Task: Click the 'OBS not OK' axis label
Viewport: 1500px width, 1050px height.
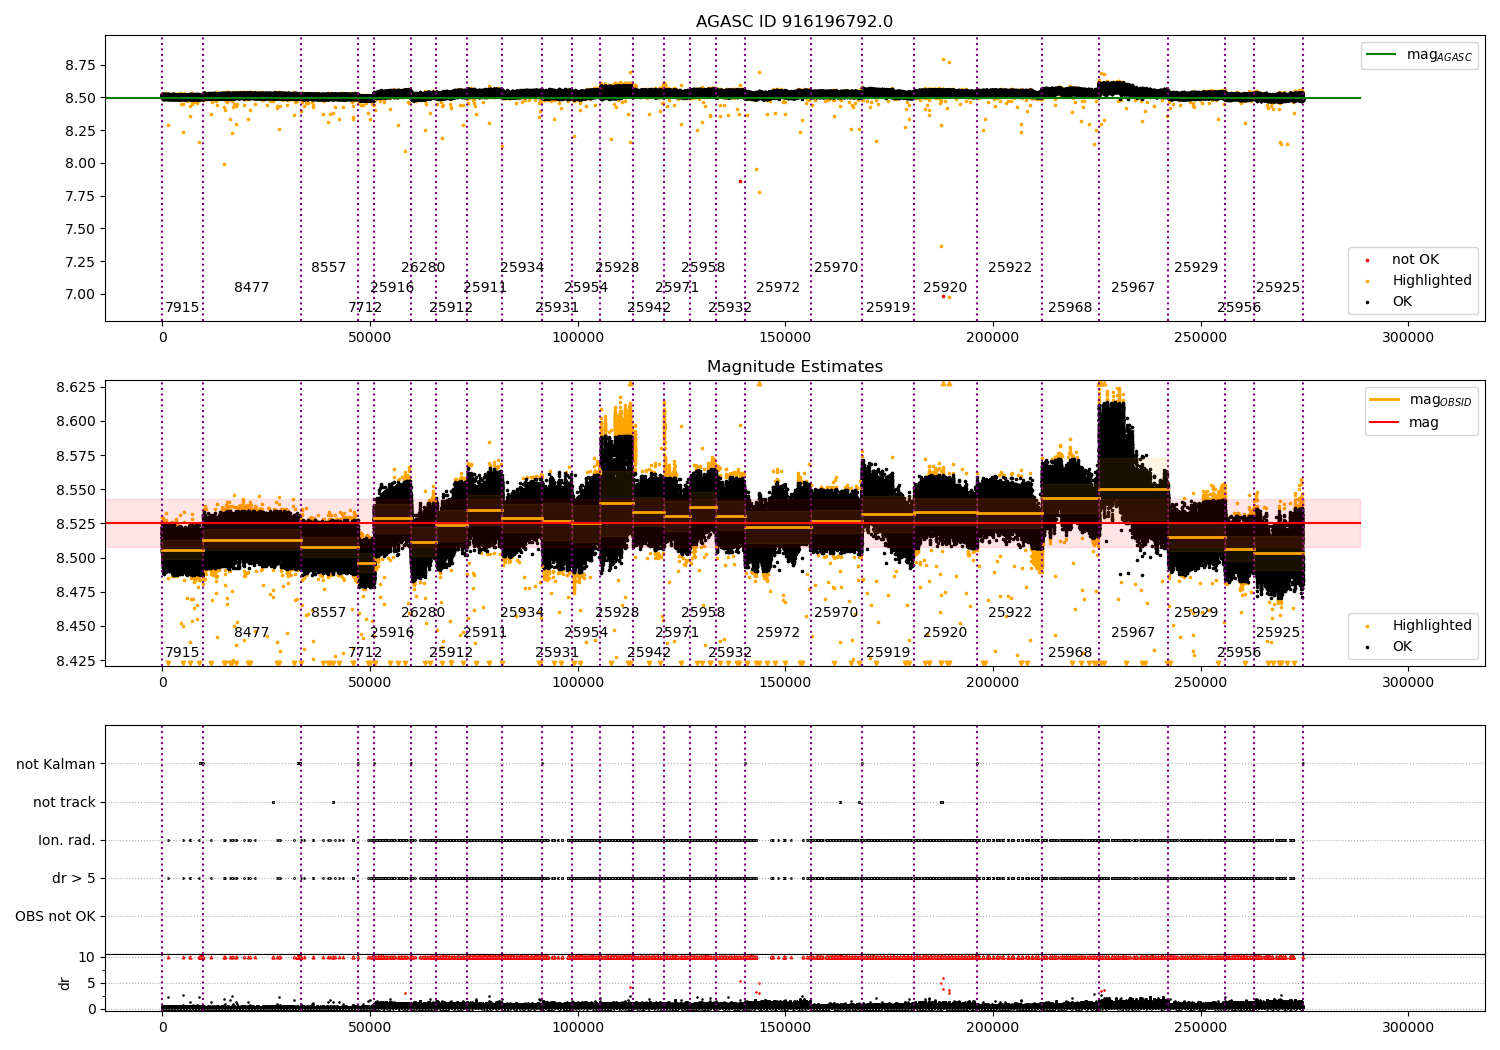Action: tap(56, 916)
